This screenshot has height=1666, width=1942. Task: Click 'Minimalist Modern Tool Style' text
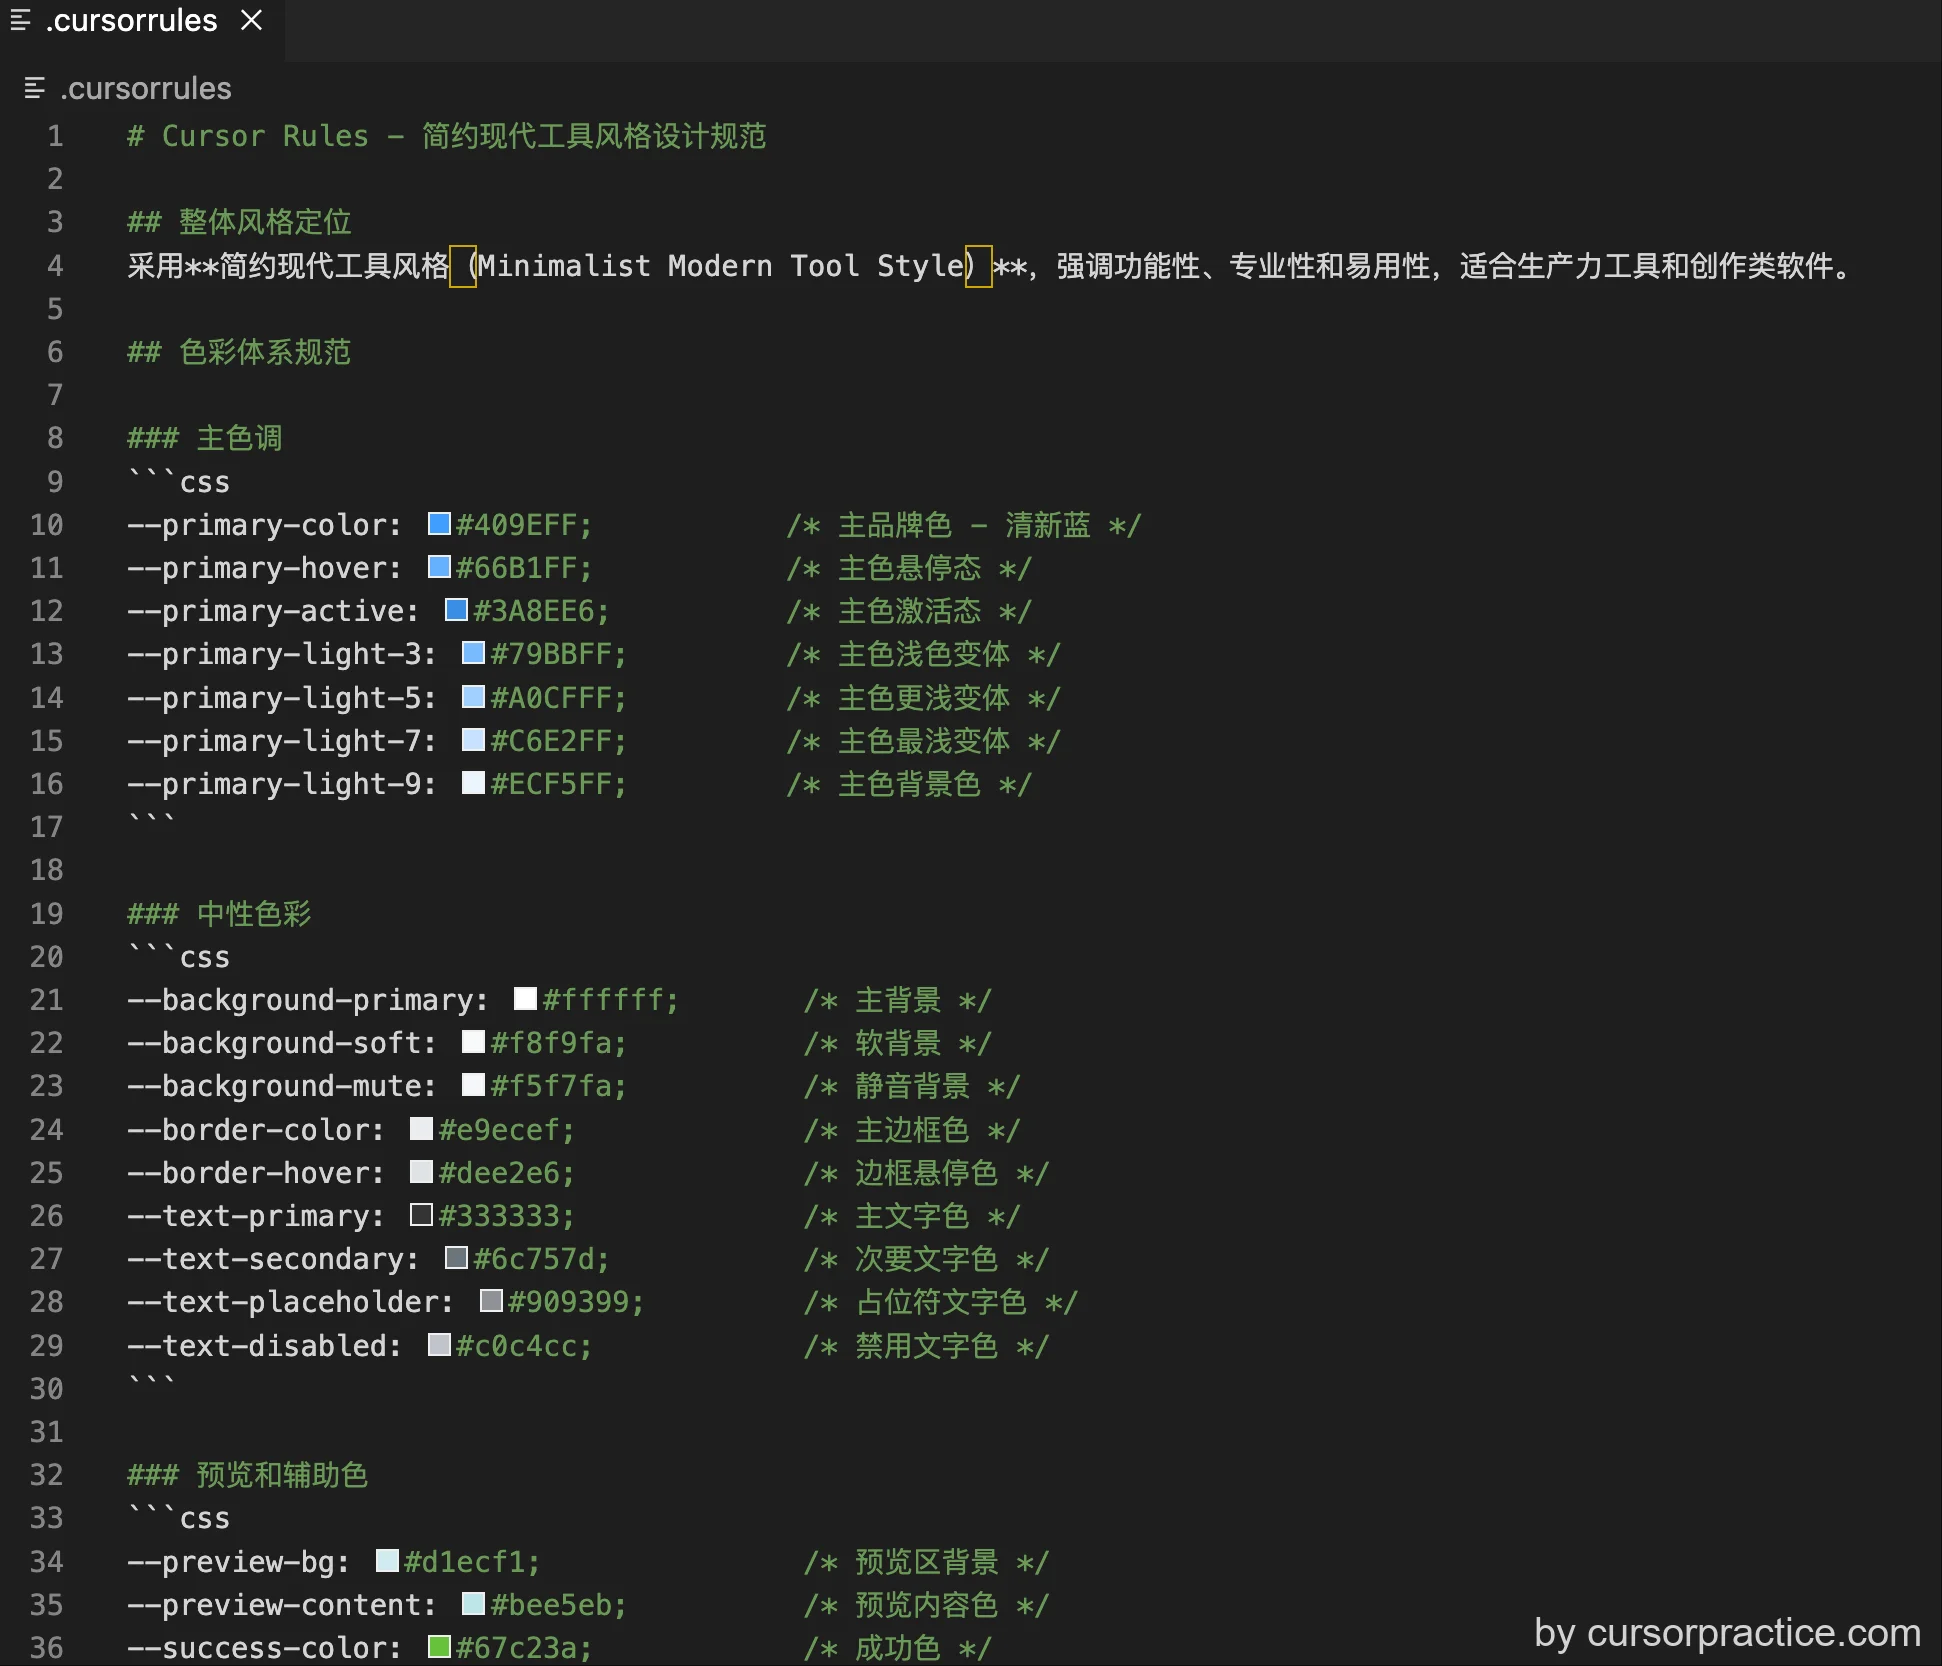(x=721, y=266)
